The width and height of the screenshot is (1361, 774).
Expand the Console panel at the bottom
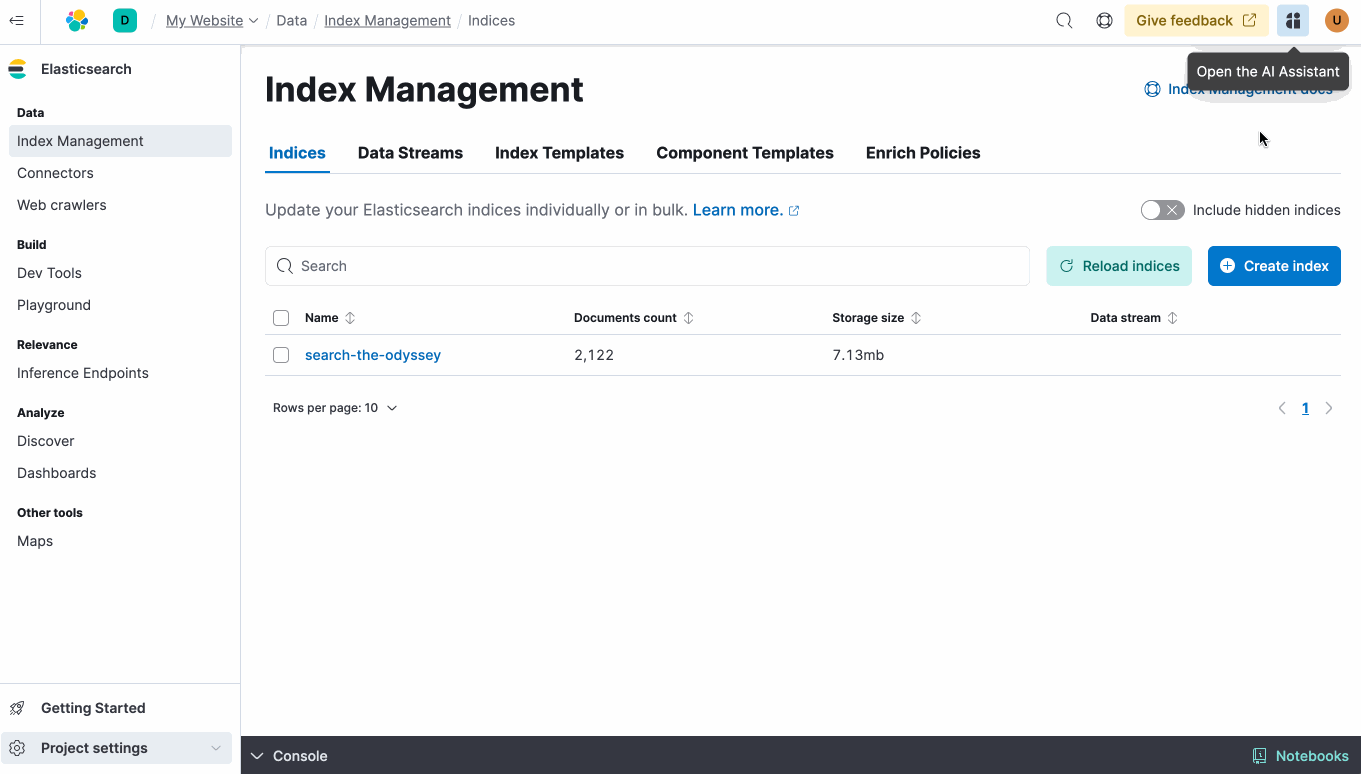click(x=288, y=755)
